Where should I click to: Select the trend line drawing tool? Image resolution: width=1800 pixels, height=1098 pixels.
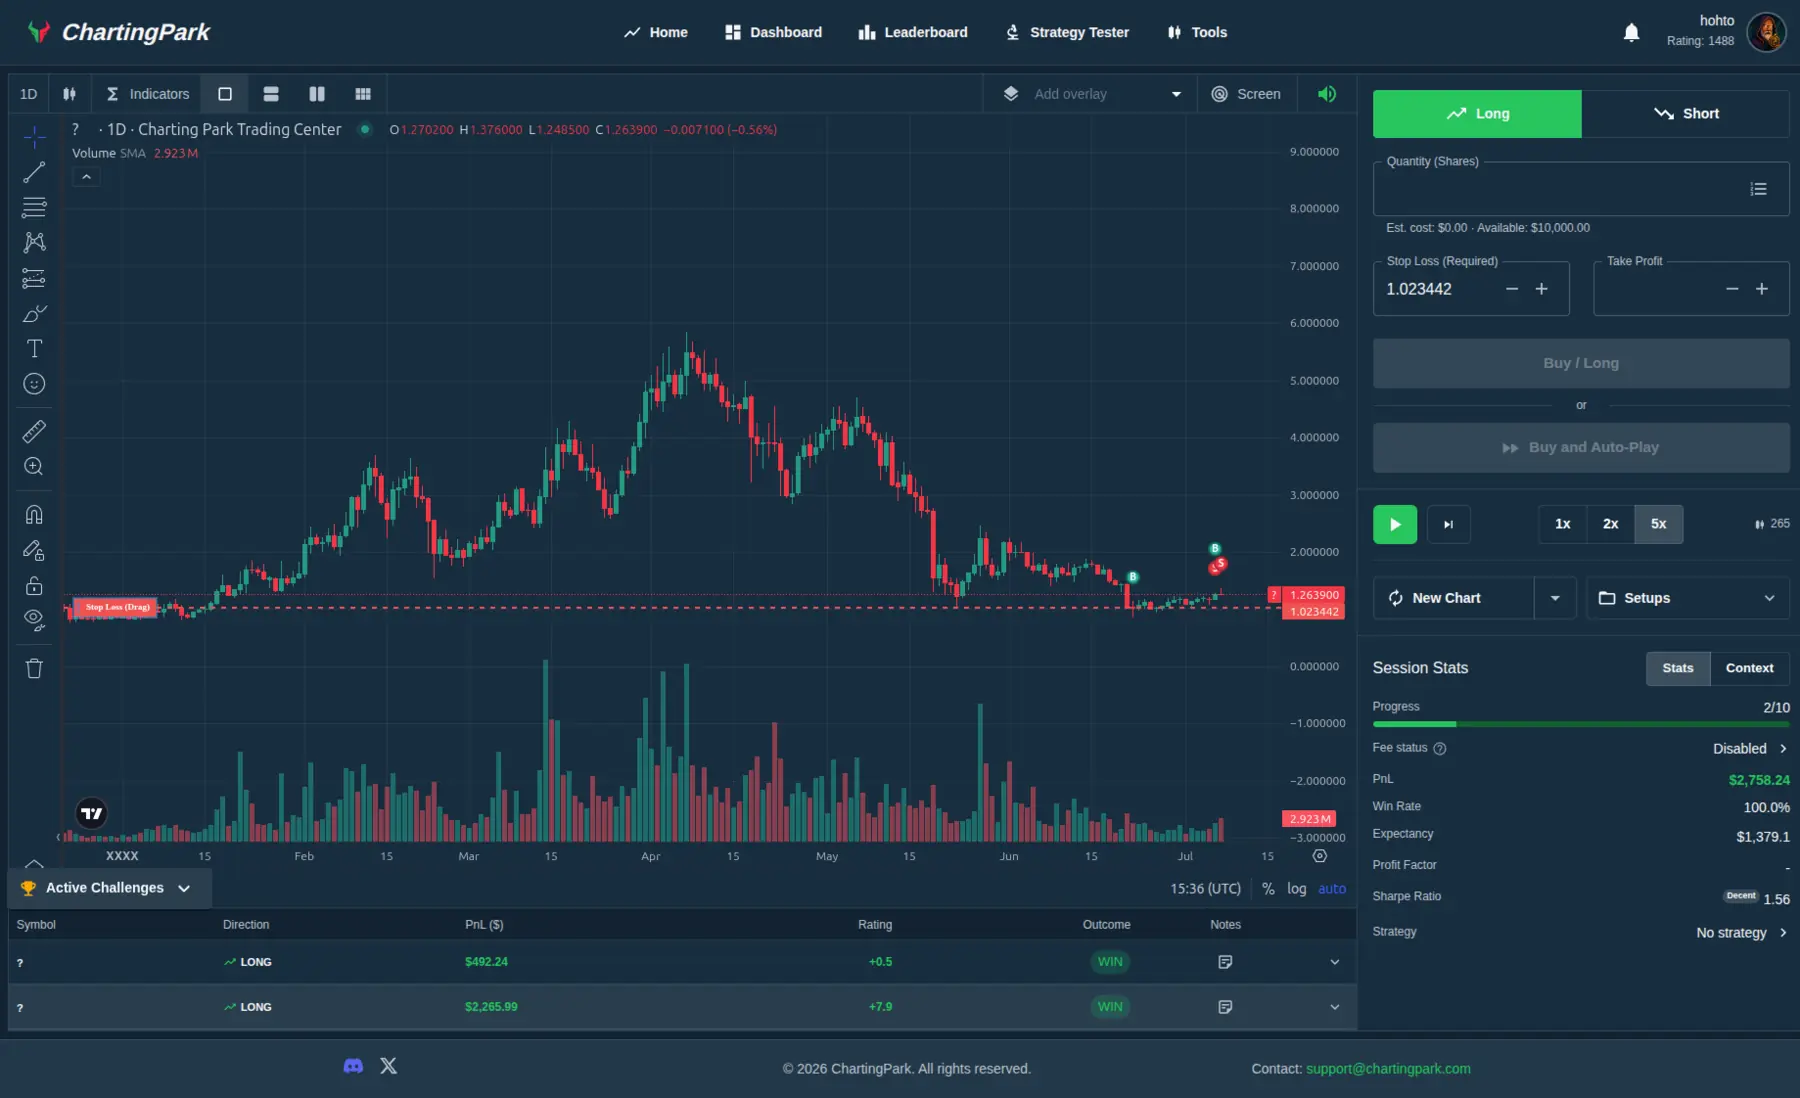tap(34, 172)
